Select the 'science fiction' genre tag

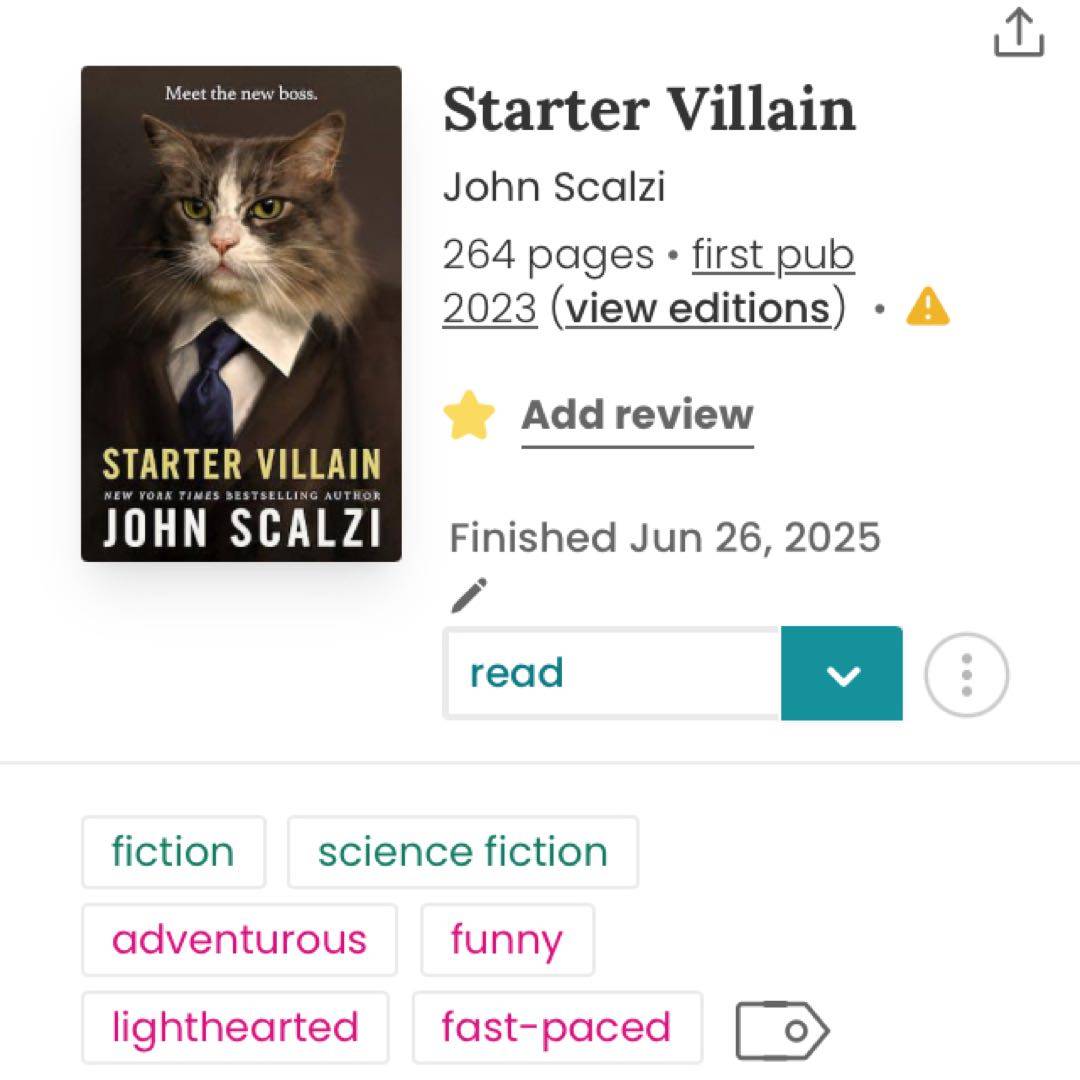click(x=462, y=852)
